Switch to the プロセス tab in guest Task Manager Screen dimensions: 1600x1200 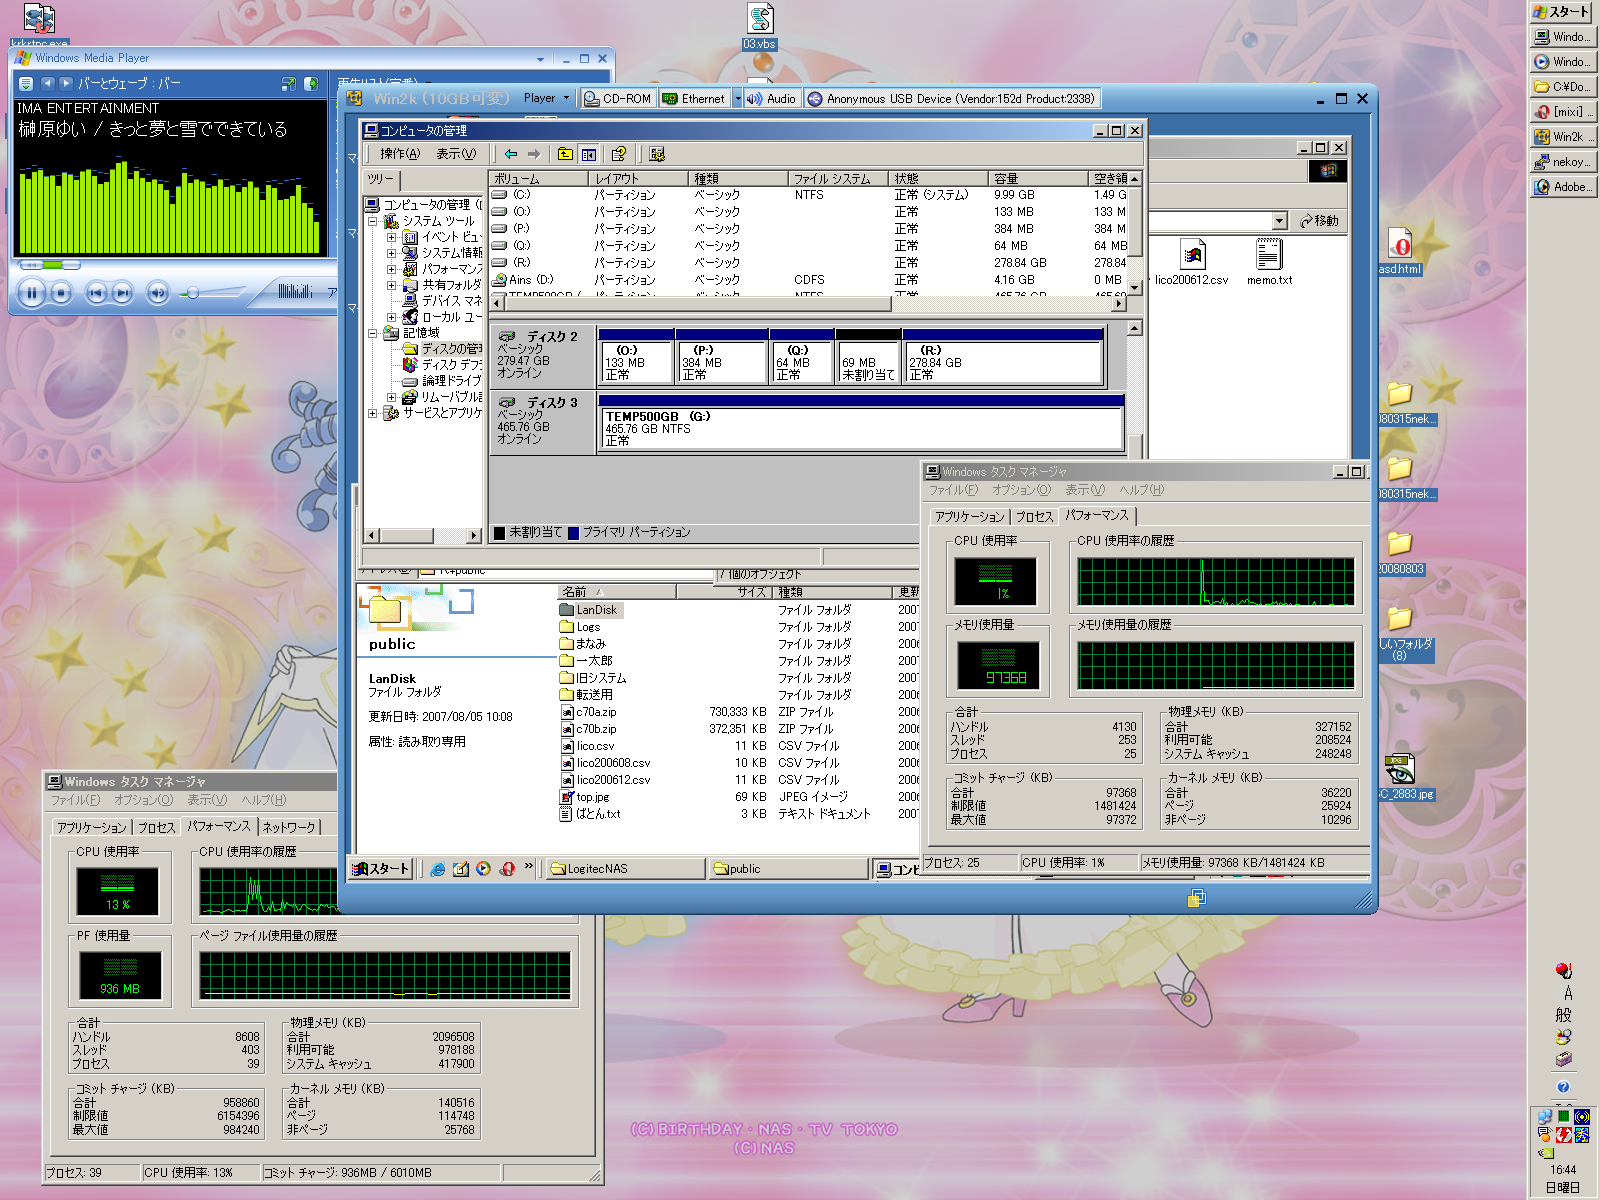1034,517
